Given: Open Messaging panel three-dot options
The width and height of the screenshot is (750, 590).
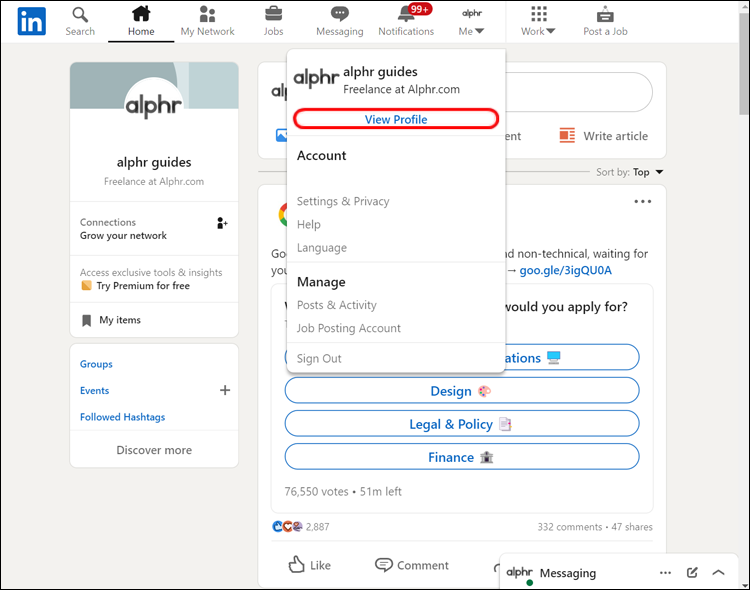Looking at the screenshot, I should coord(665,573).
